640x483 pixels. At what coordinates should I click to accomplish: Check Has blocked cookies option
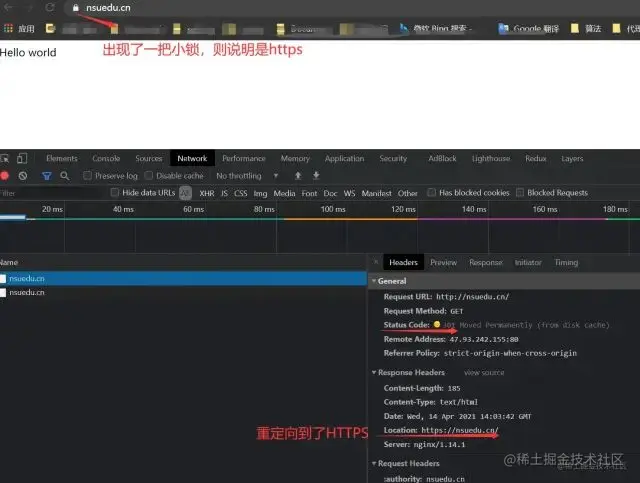coord(431,192)
